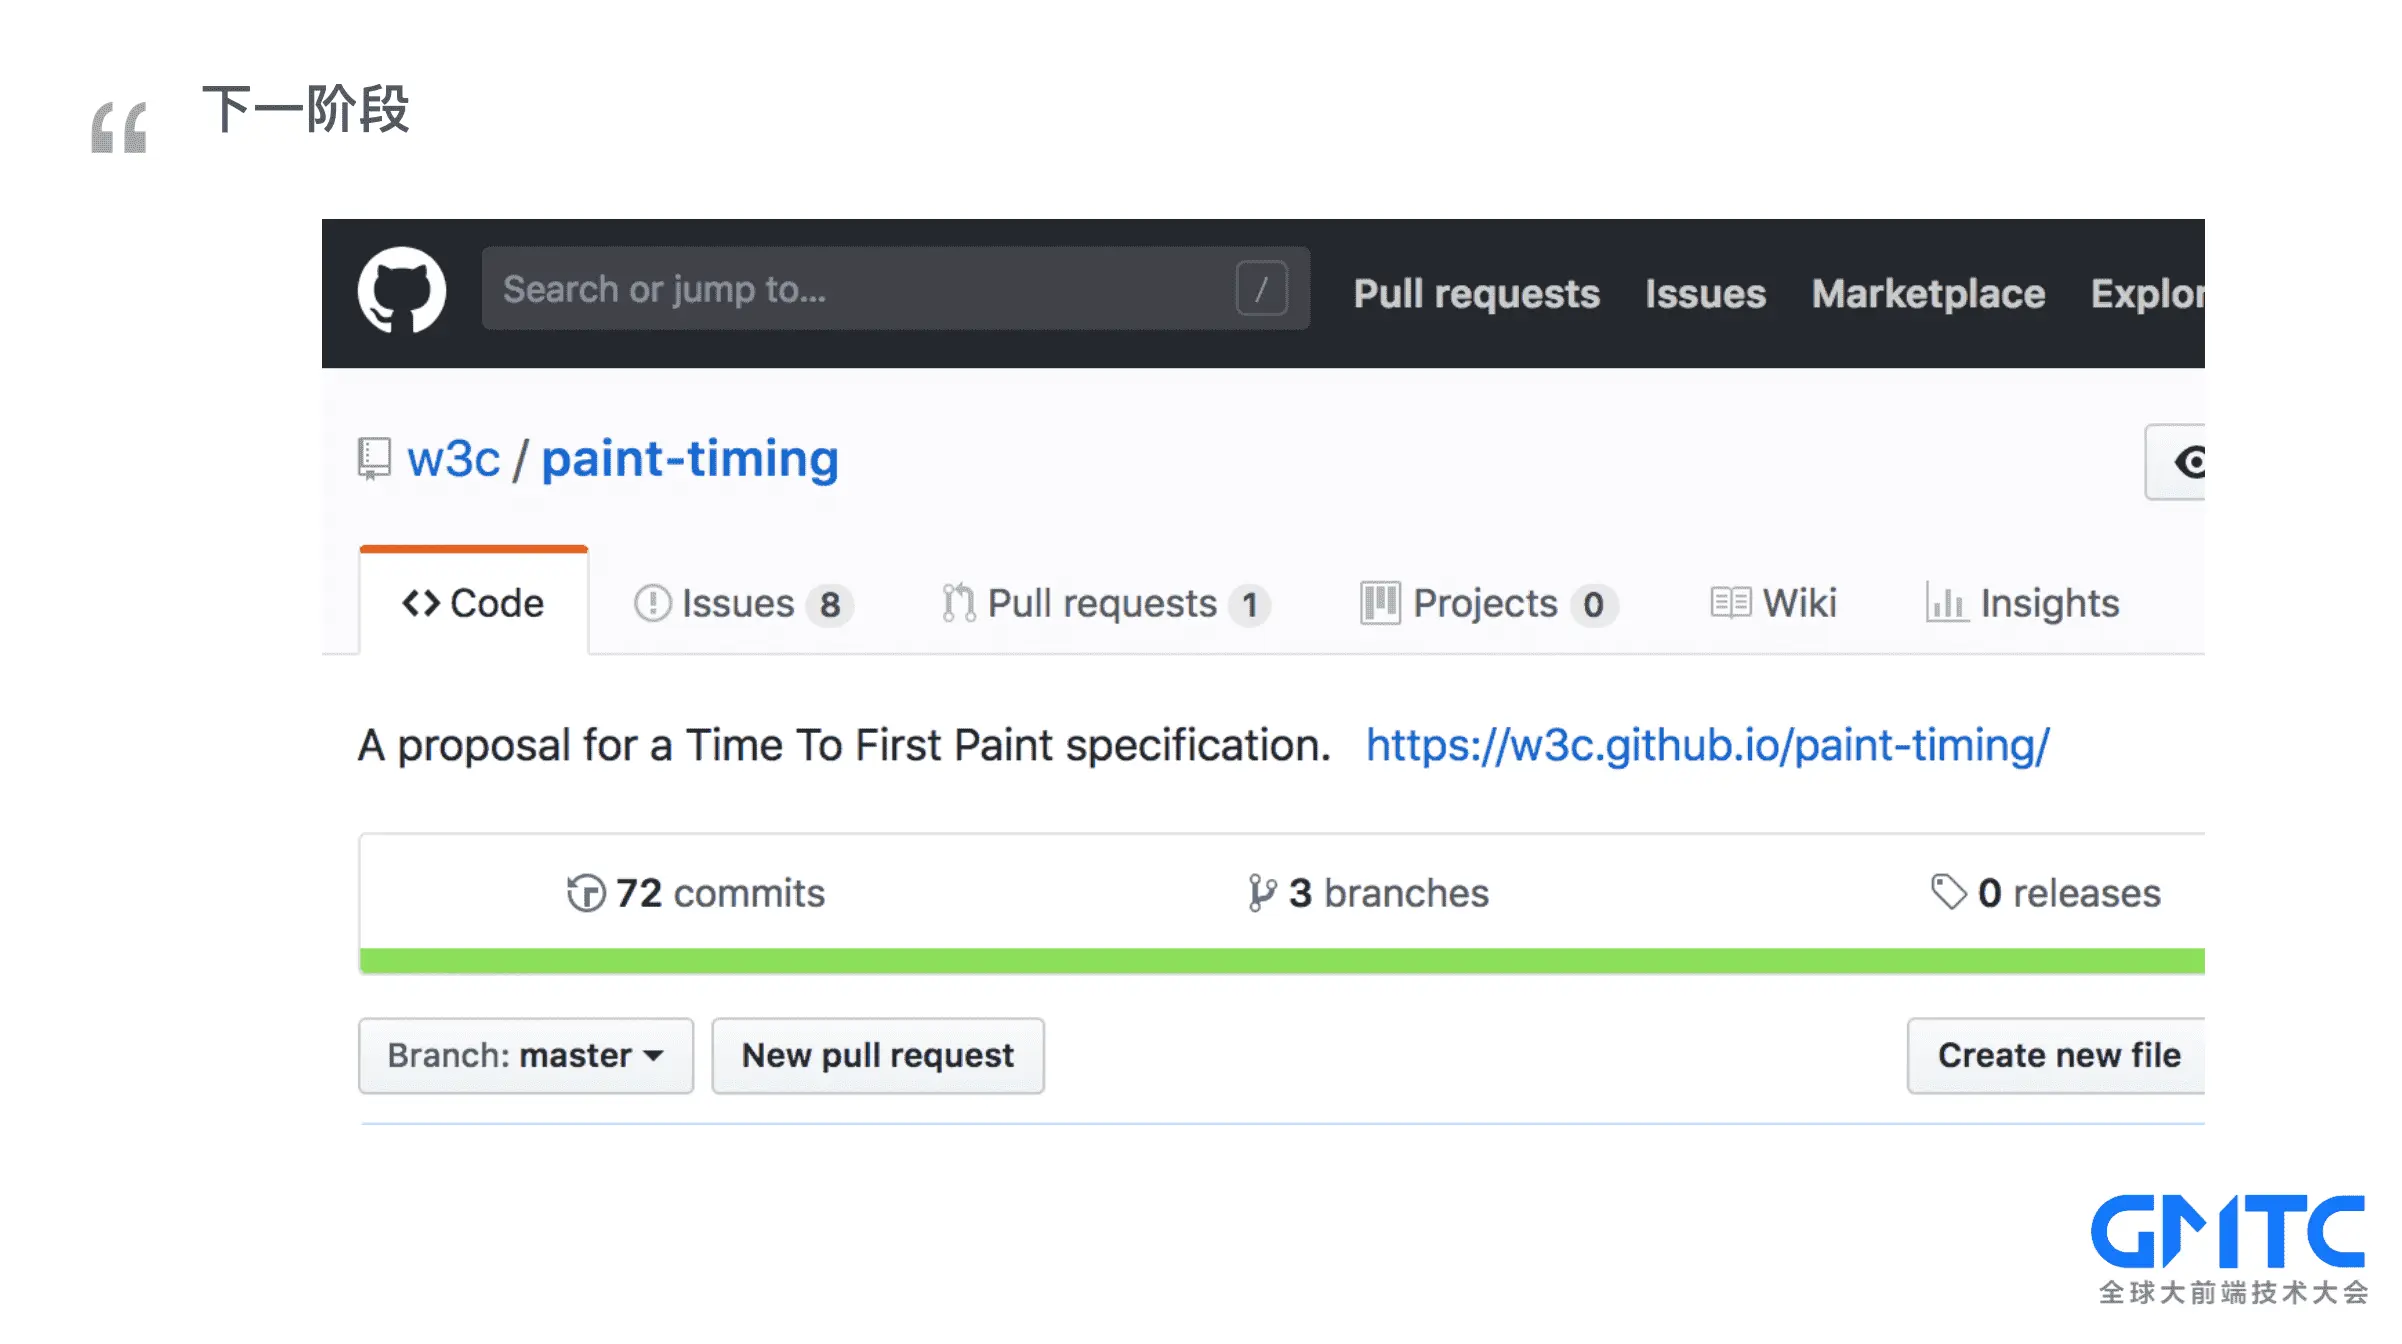The width and height of the screenshot is (2402, 1344).
Task: Open Marketplace in the top navigation
Action: point(1928,294)
